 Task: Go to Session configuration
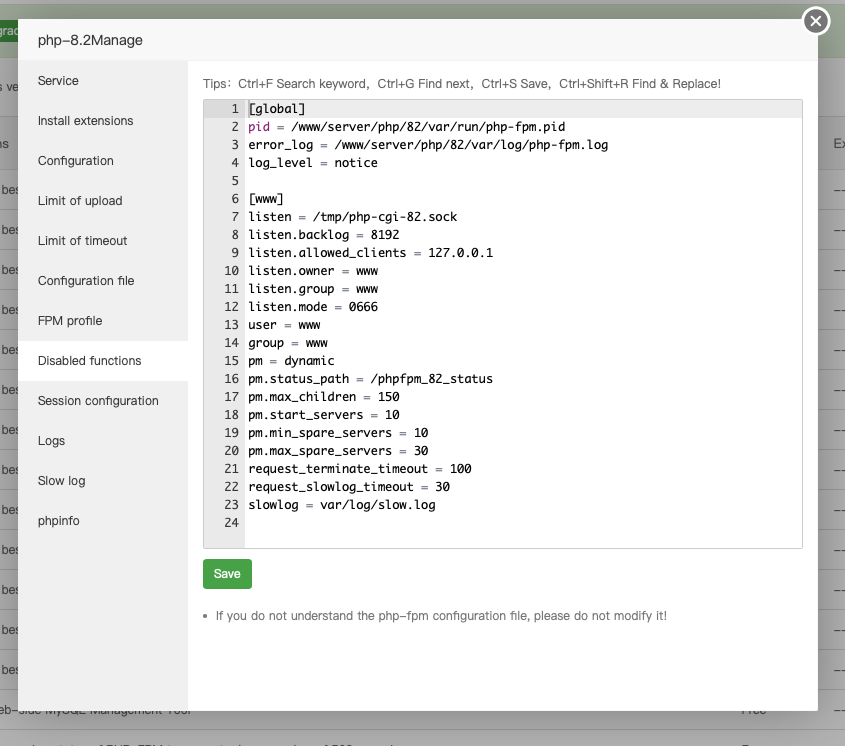[x=98, y=401]
